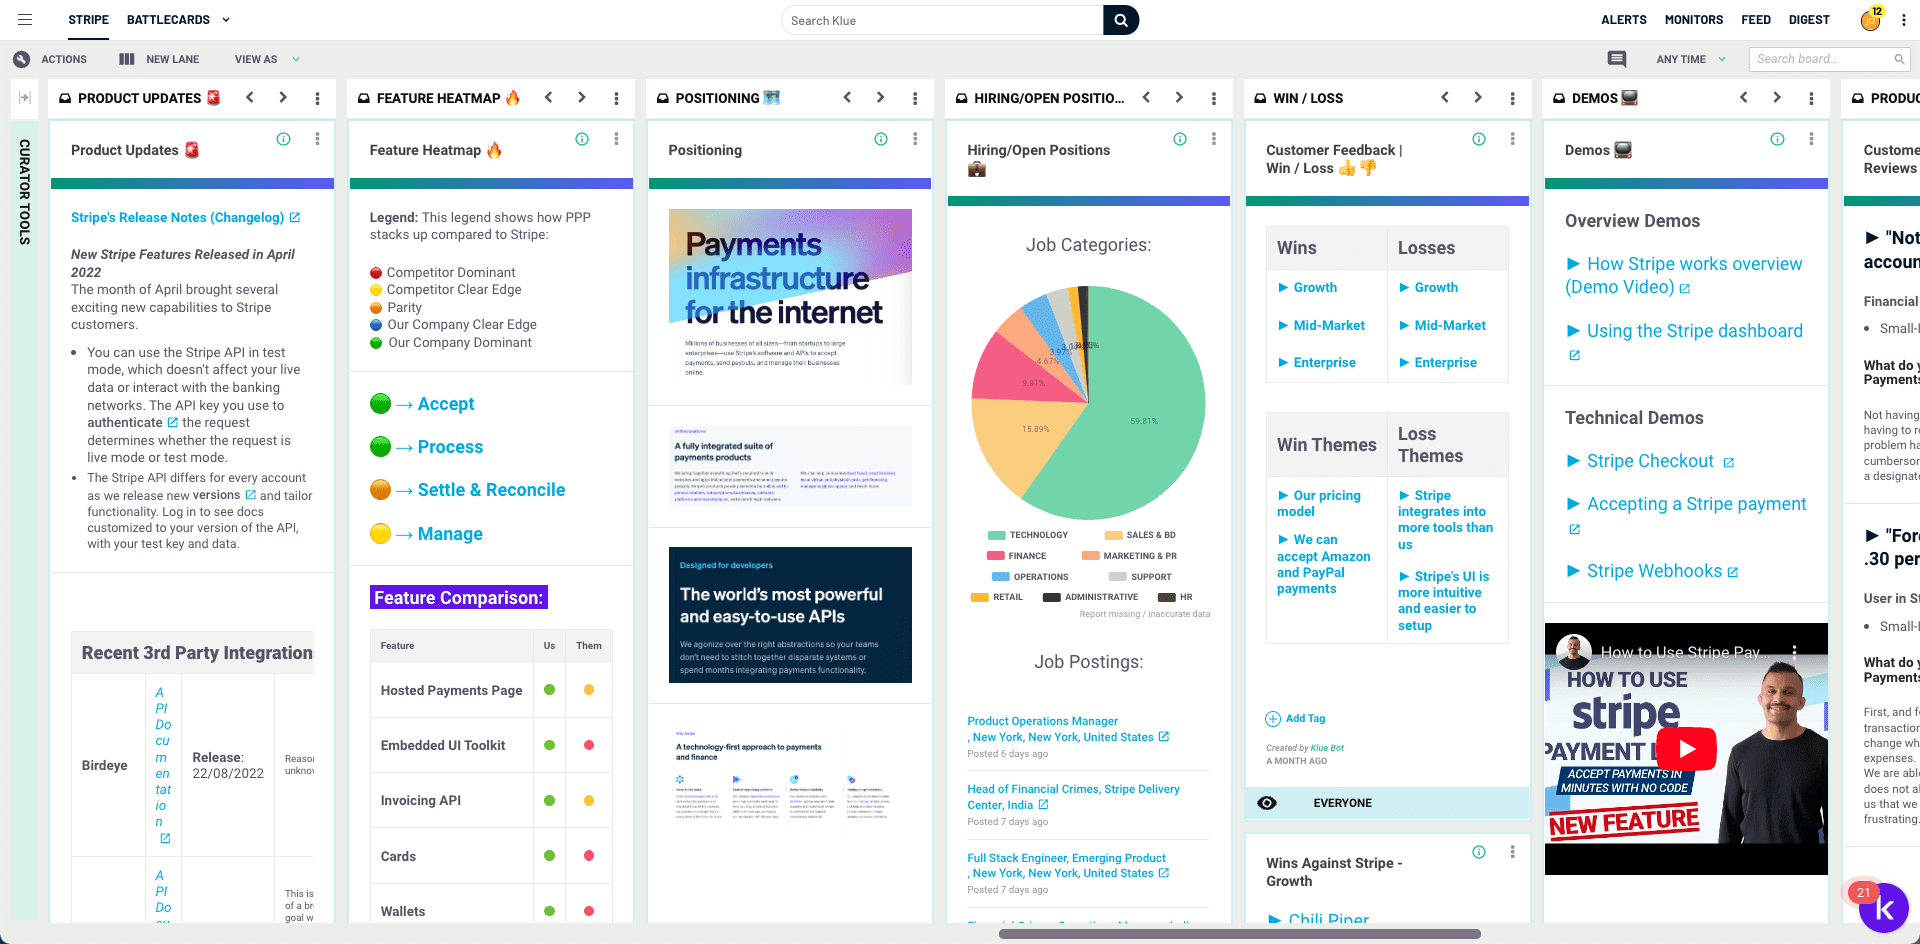
Task: Open Klue chat widget button
Action: click(x=1884, y=908)
